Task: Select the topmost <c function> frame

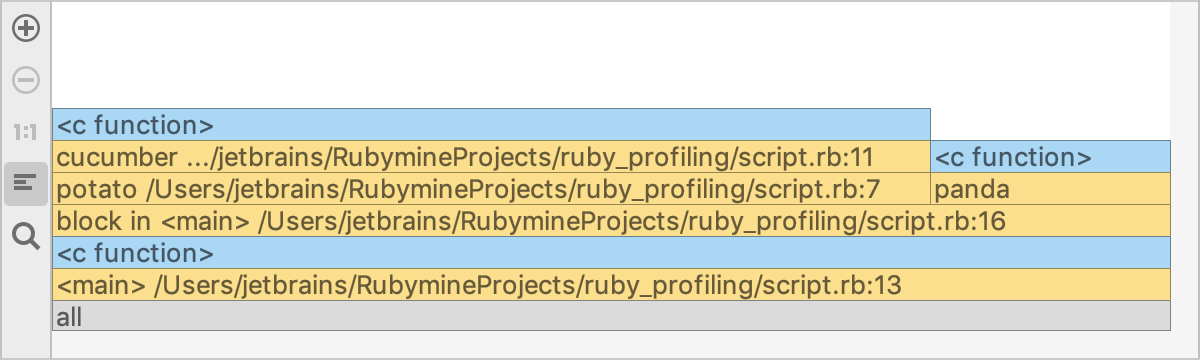Action: (x=491, y=125)
